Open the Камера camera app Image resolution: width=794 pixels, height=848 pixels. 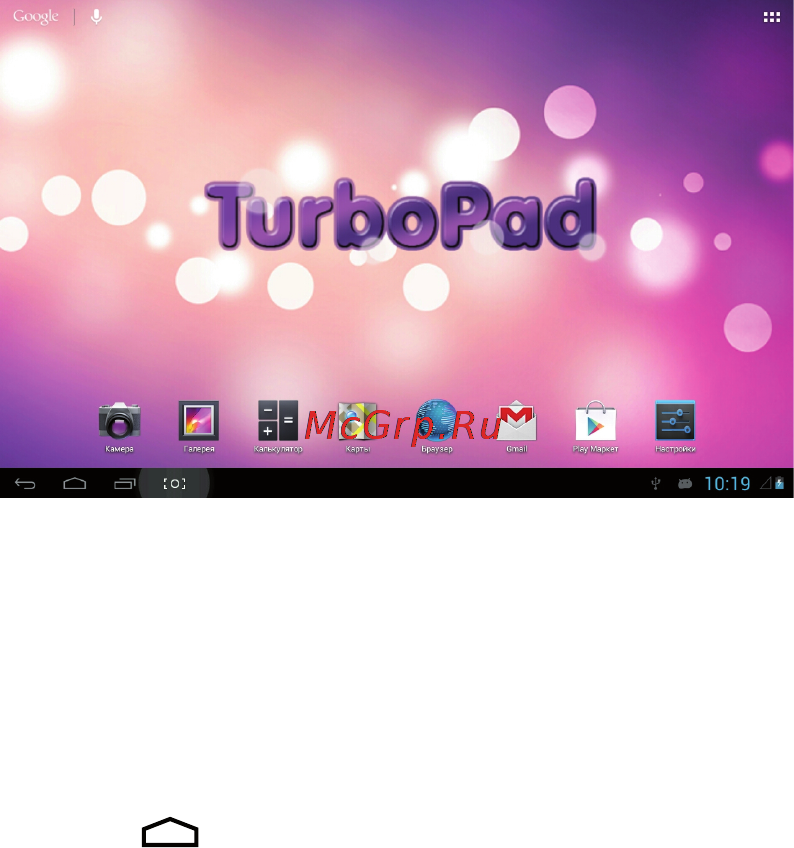pos(120,426)
